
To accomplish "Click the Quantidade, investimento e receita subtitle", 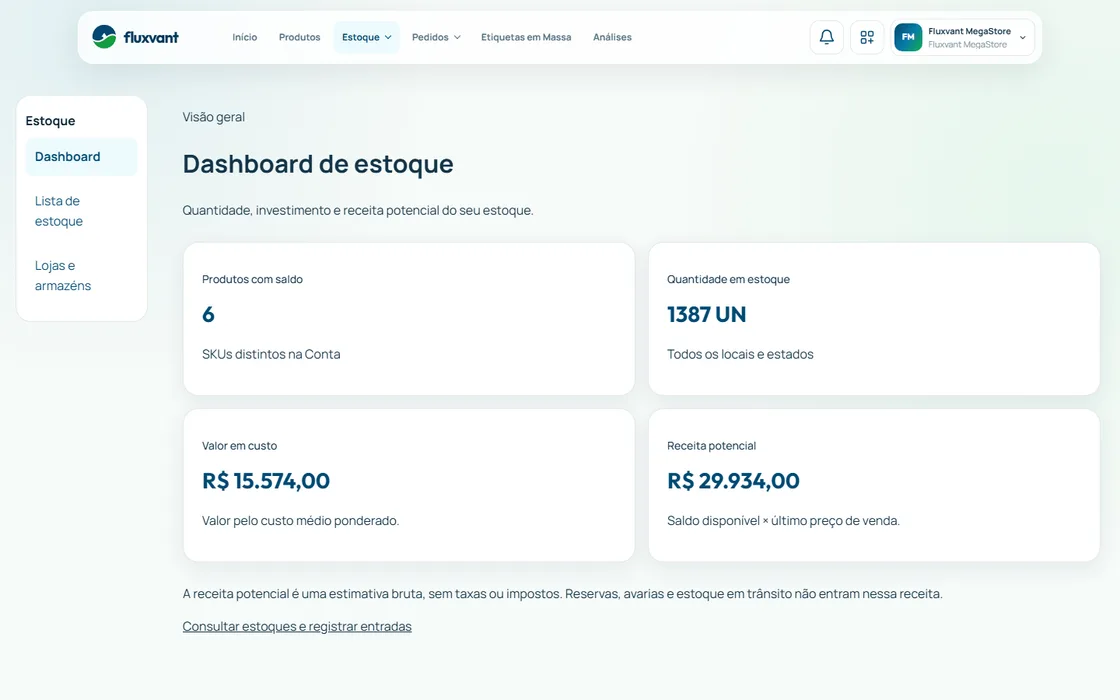I will point(358,210).
